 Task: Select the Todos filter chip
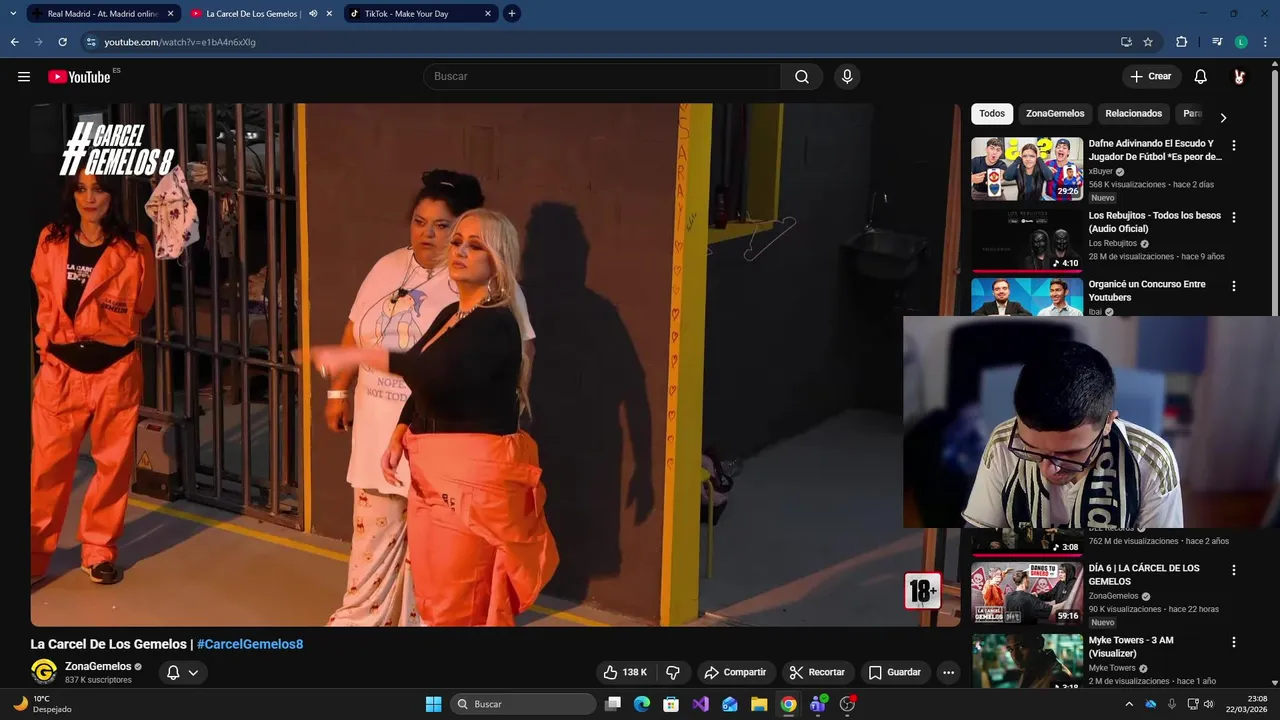click(x=992, y=114)
